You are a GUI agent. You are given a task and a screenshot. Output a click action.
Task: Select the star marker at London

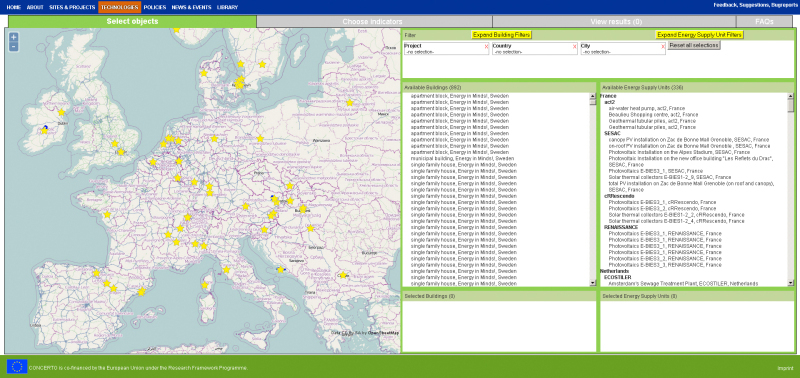[x=121, y=152]
